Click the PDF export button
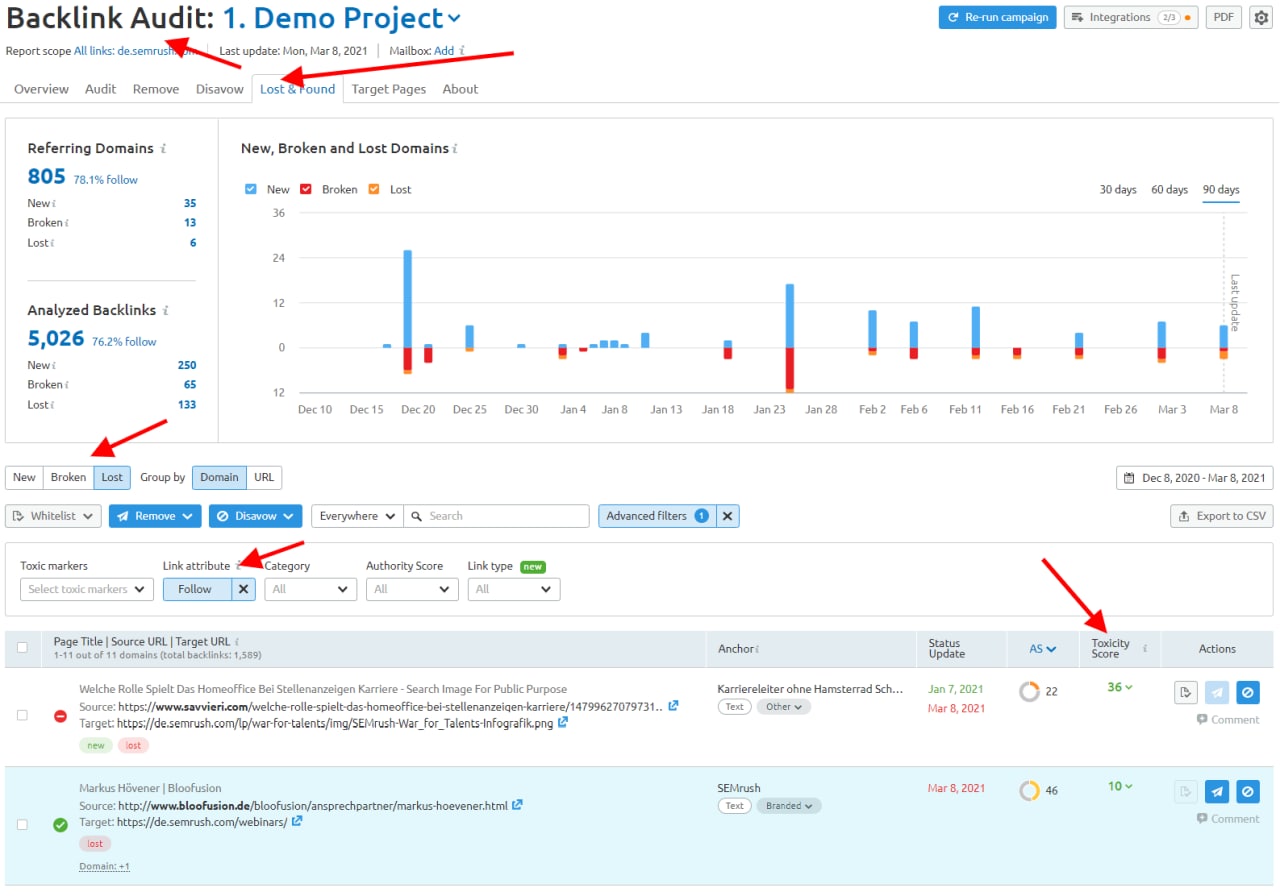 [1223, 17]
